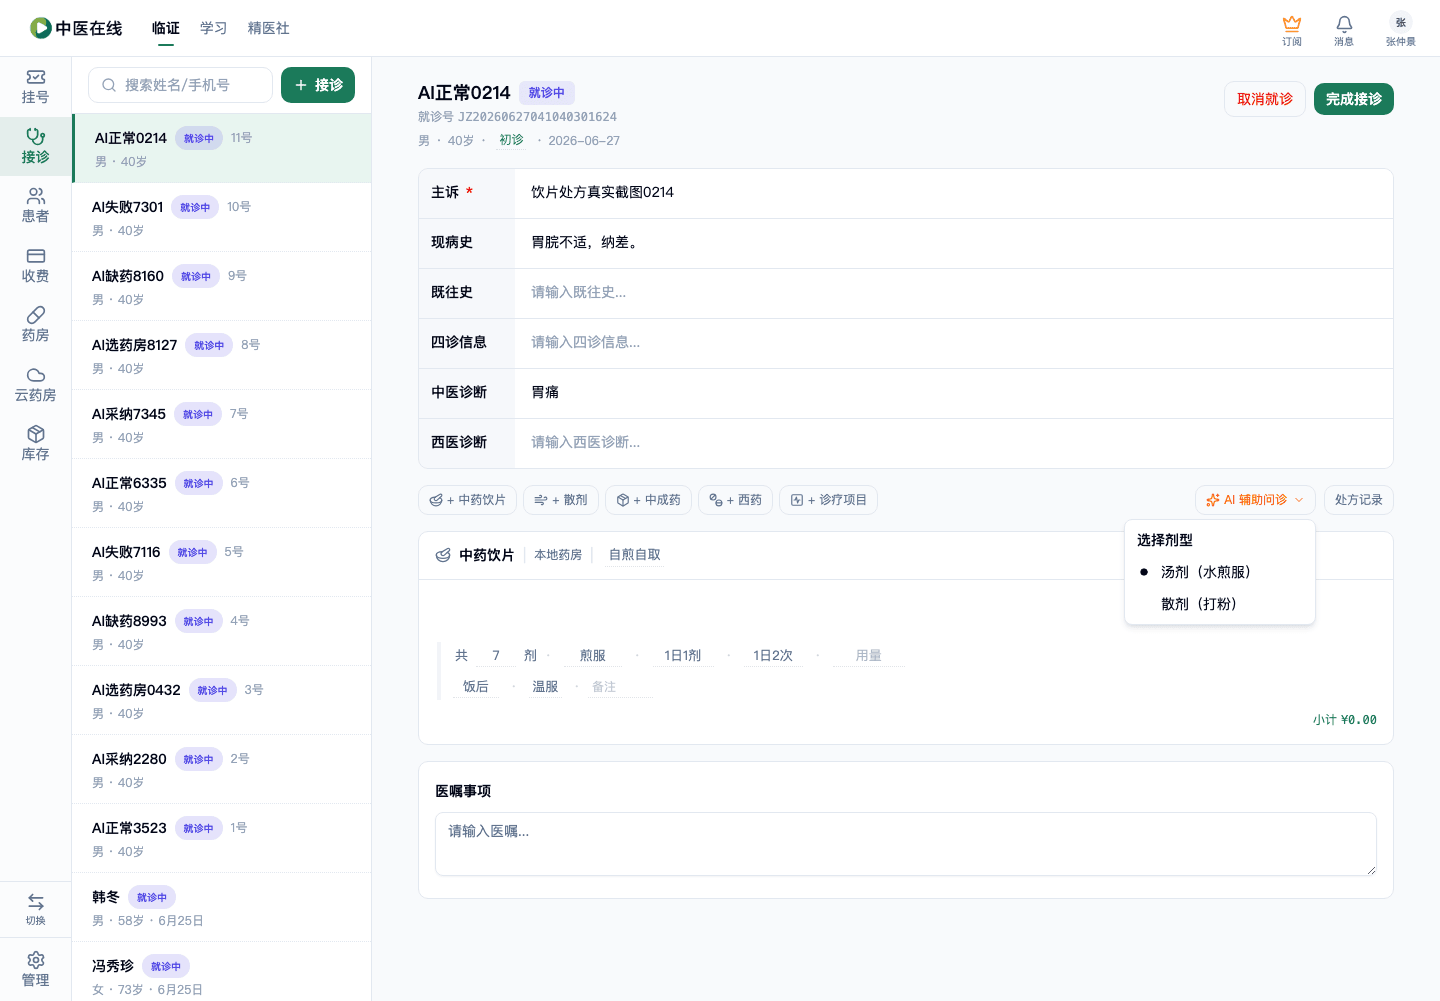The width and height of the screenshot is (1440, 1001).
Task: Open the 药房 pharmacy sidebar icon
Action: 35,325
